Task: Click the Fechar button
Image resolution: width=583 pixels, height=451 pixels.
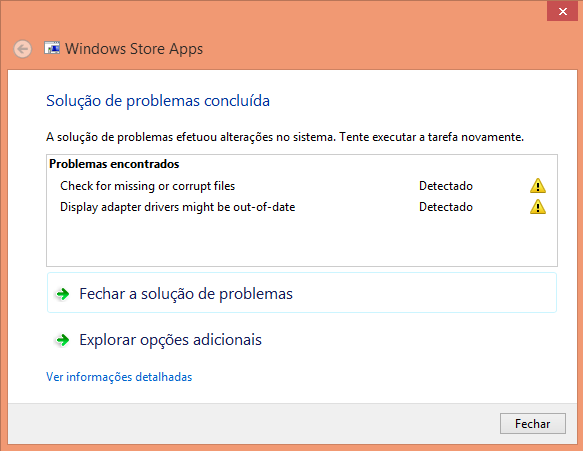Action: coord(532,423)
